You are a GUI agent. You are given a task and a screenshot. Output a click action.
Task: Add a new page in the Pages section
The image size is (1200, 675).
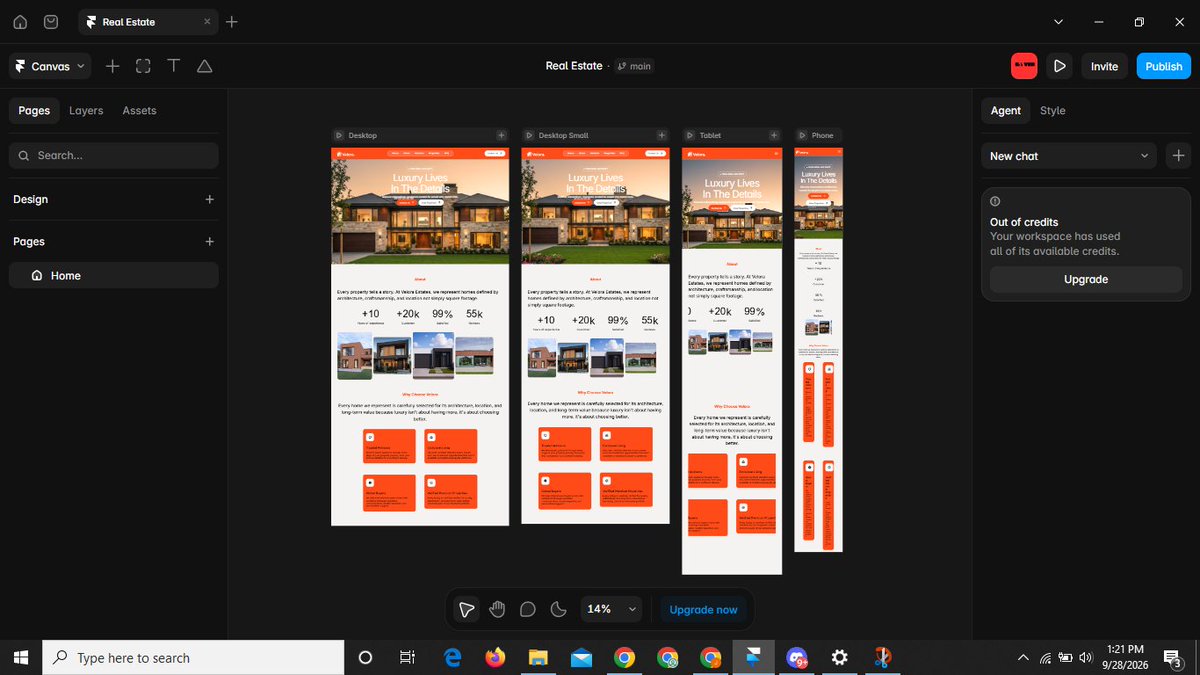(x=210, y=241)
